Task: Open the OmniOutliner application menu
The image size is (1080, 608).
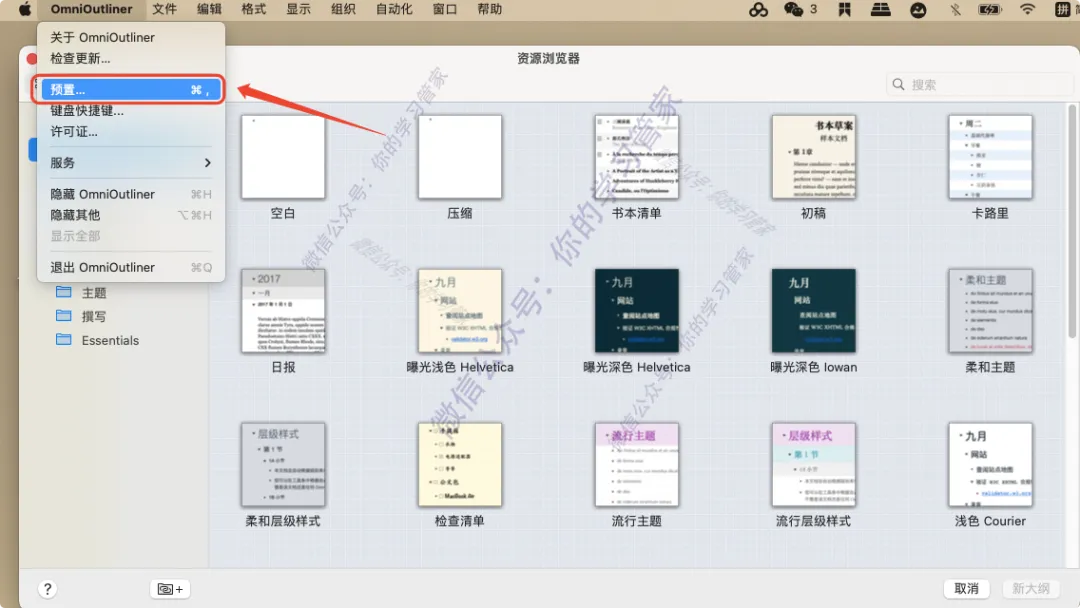Action: (91, 9)
